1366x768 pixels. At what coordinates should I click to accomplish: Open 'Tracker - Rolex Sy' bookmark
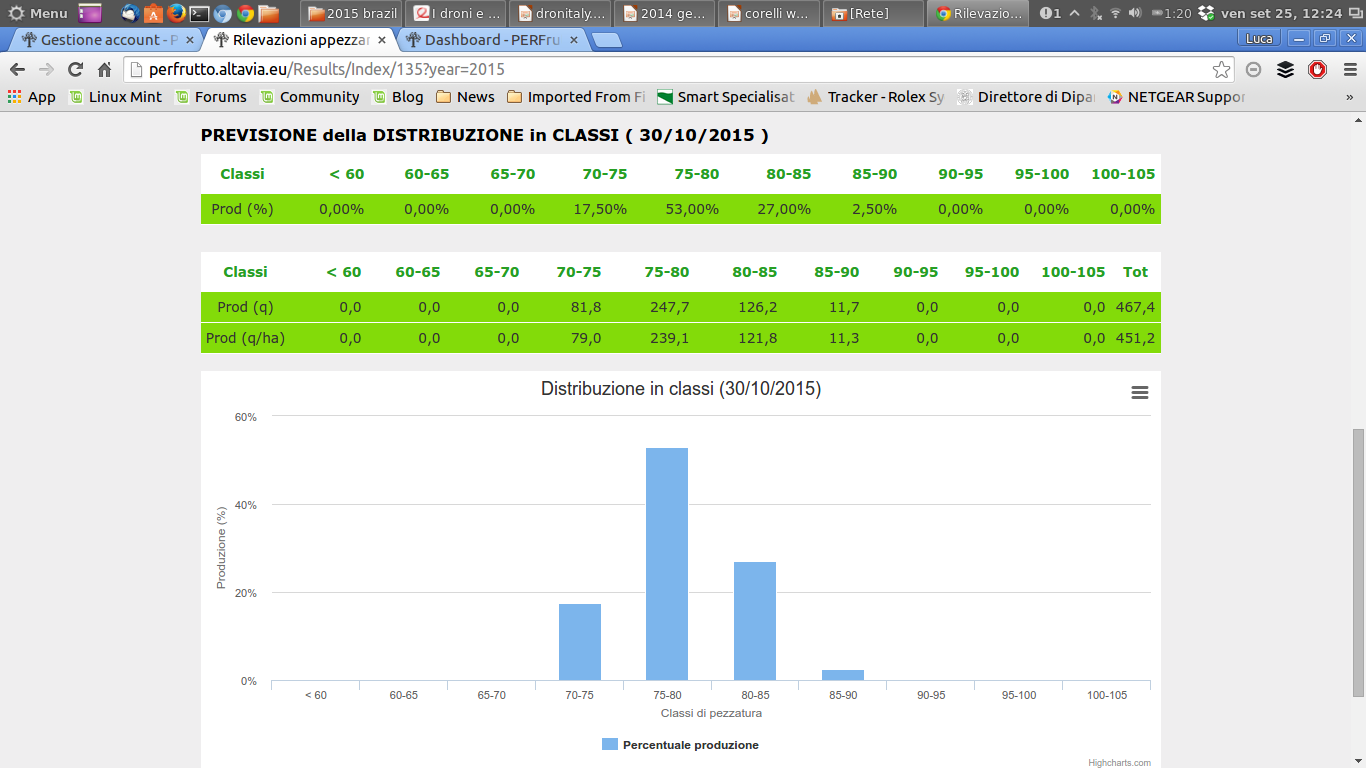click(x=875, y=97)
